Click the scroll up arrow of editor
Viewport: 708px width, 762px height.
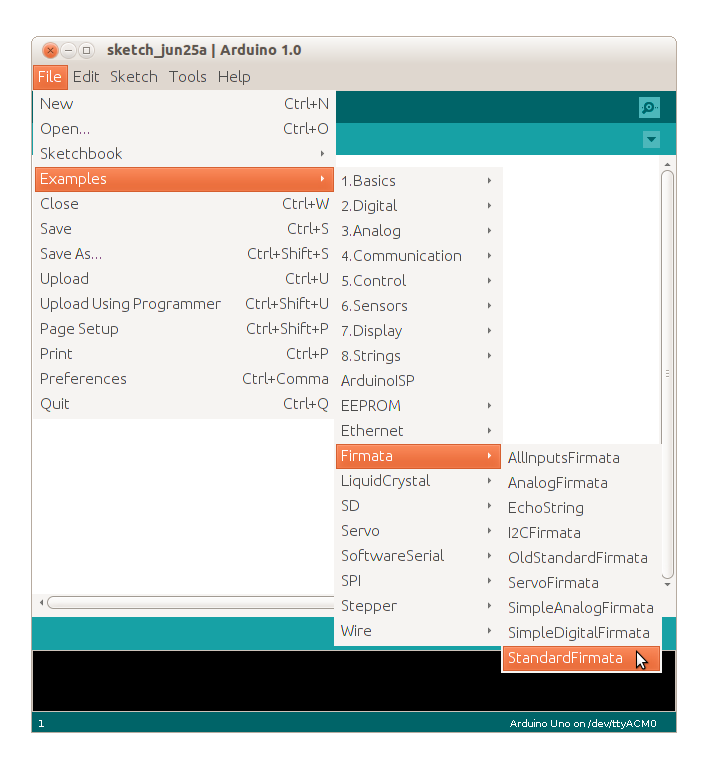tap(668, 165)
